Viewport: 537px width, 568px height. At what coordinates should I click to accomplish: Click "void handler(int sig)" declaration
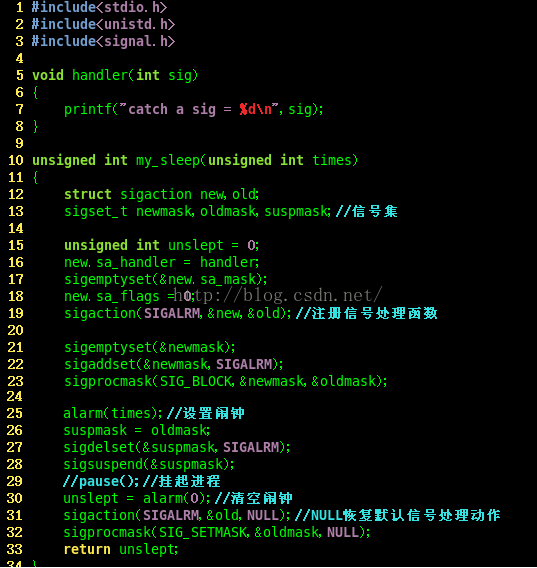pyautogui.click(x=115, y=75)
